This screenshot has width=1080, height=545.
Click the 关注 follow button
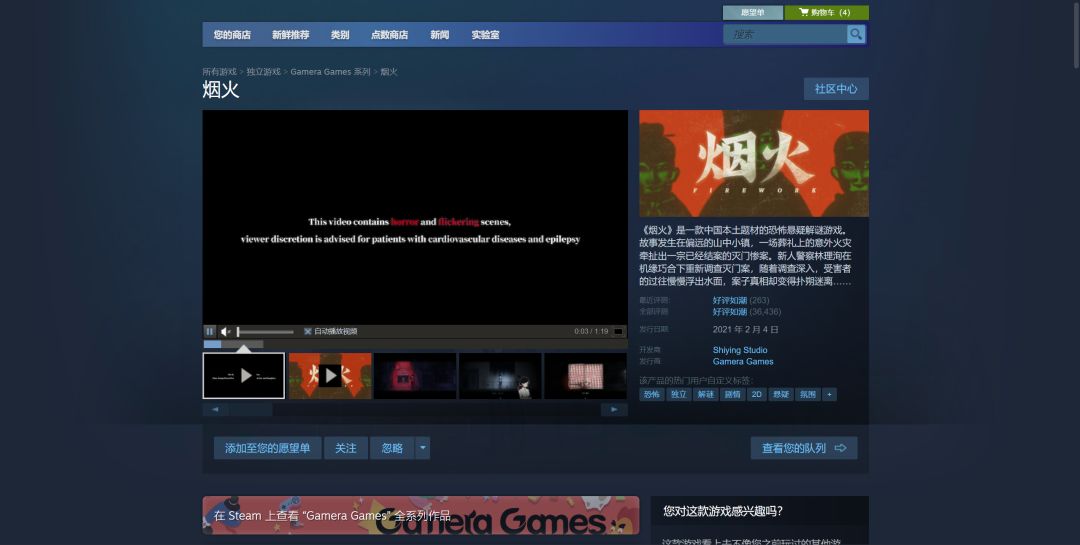(346, 448)
